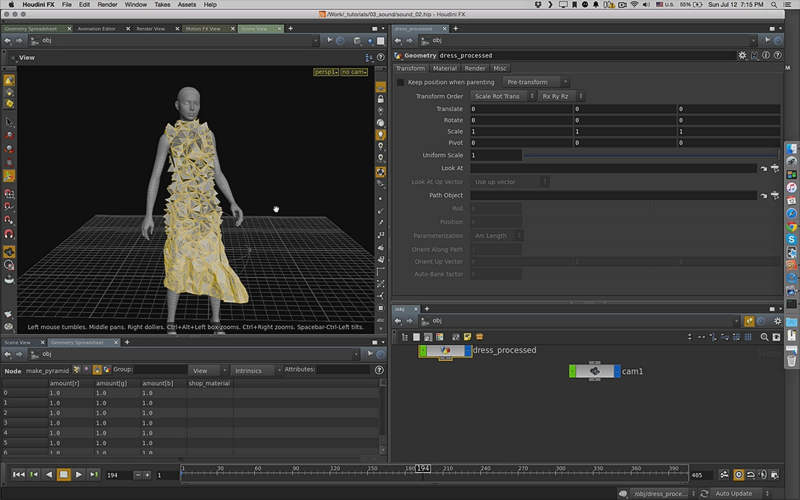Click the cam1 node icon
This screenshot has height=500, width=800.
click(x=595, y=371)
